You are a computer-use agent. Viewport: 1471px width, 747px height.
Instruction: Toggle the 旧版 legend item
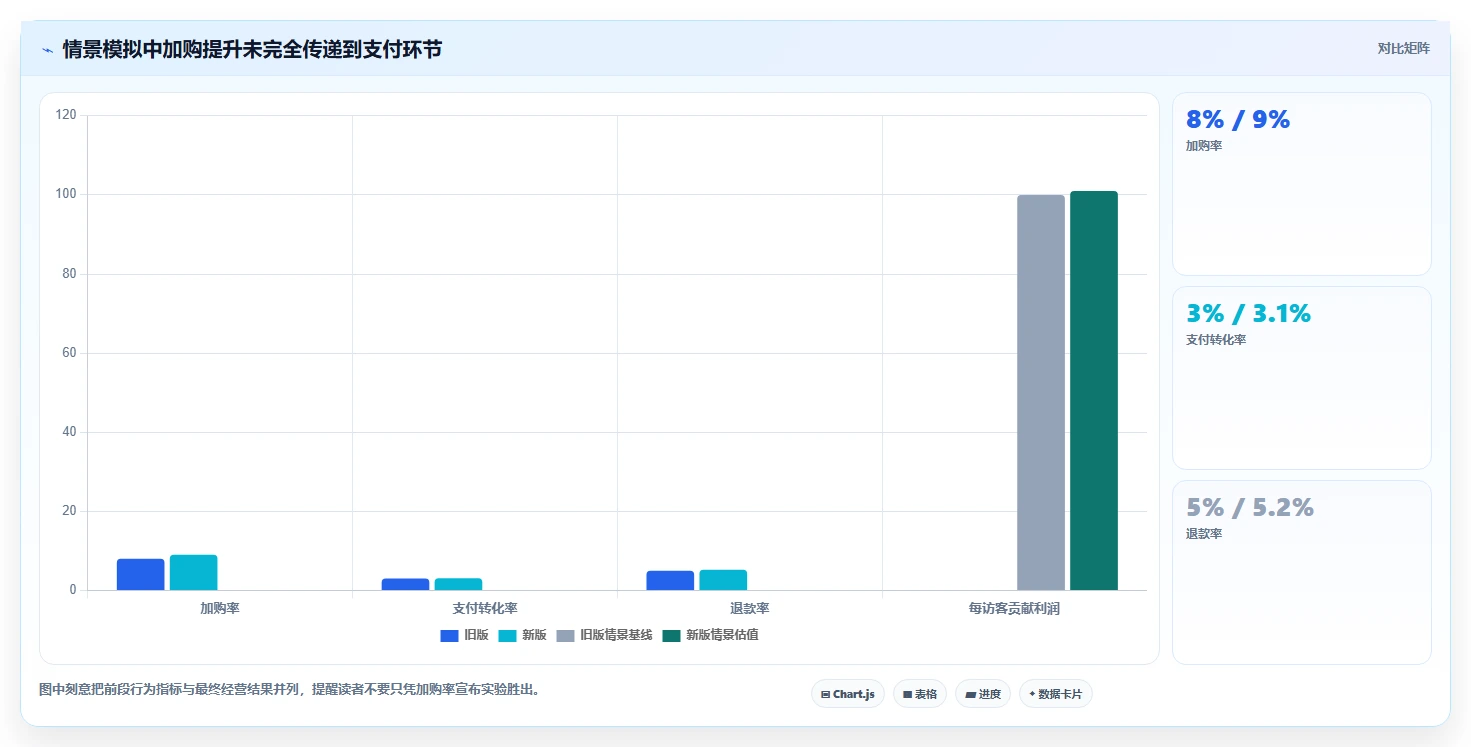coord(464,635)
